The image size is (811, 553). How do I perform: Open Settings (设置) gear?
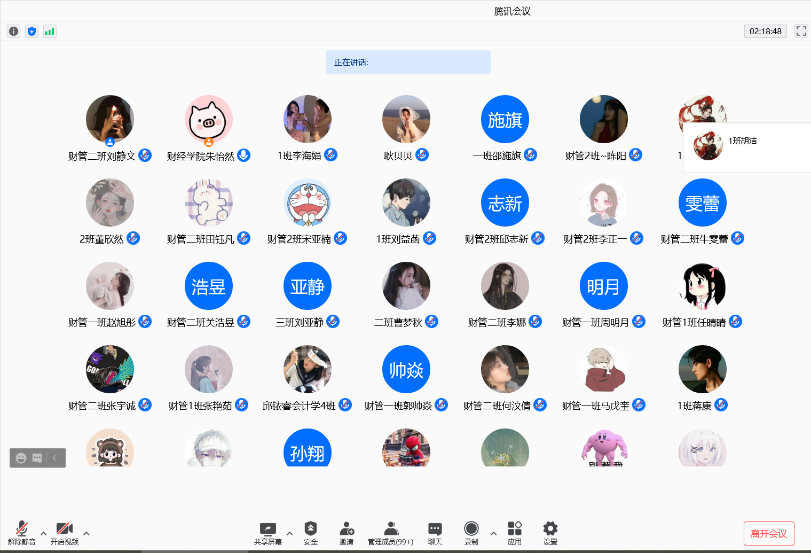(x=549, y=532)
